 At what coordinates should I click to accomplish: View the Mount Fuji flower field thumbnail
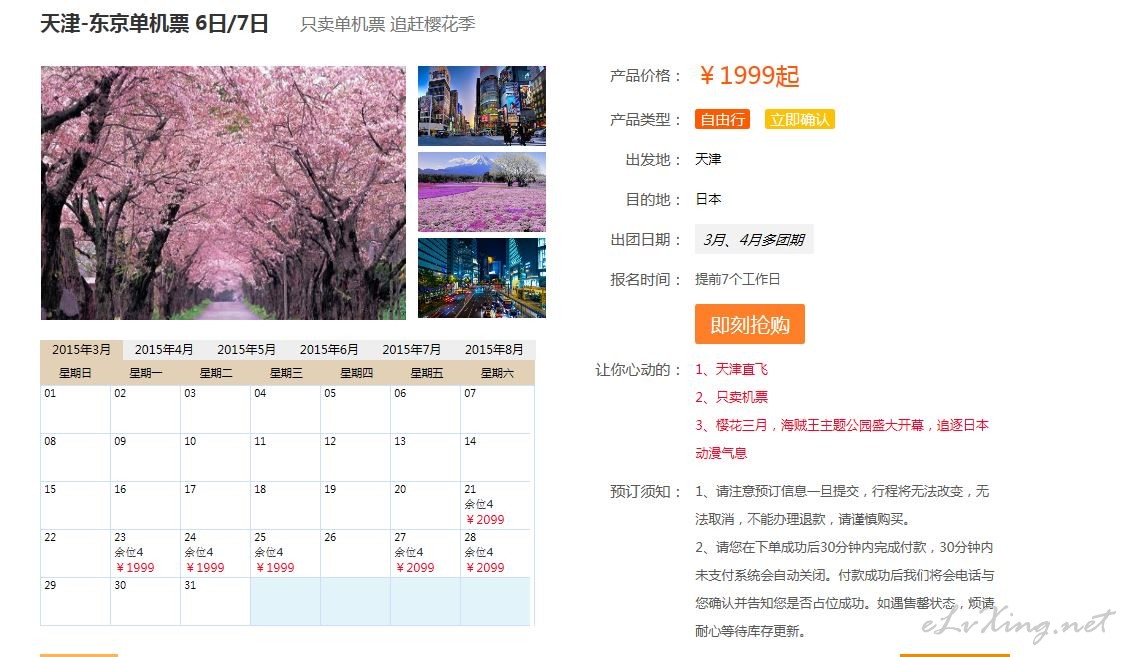pyautogui.click(x=482, y=192)
